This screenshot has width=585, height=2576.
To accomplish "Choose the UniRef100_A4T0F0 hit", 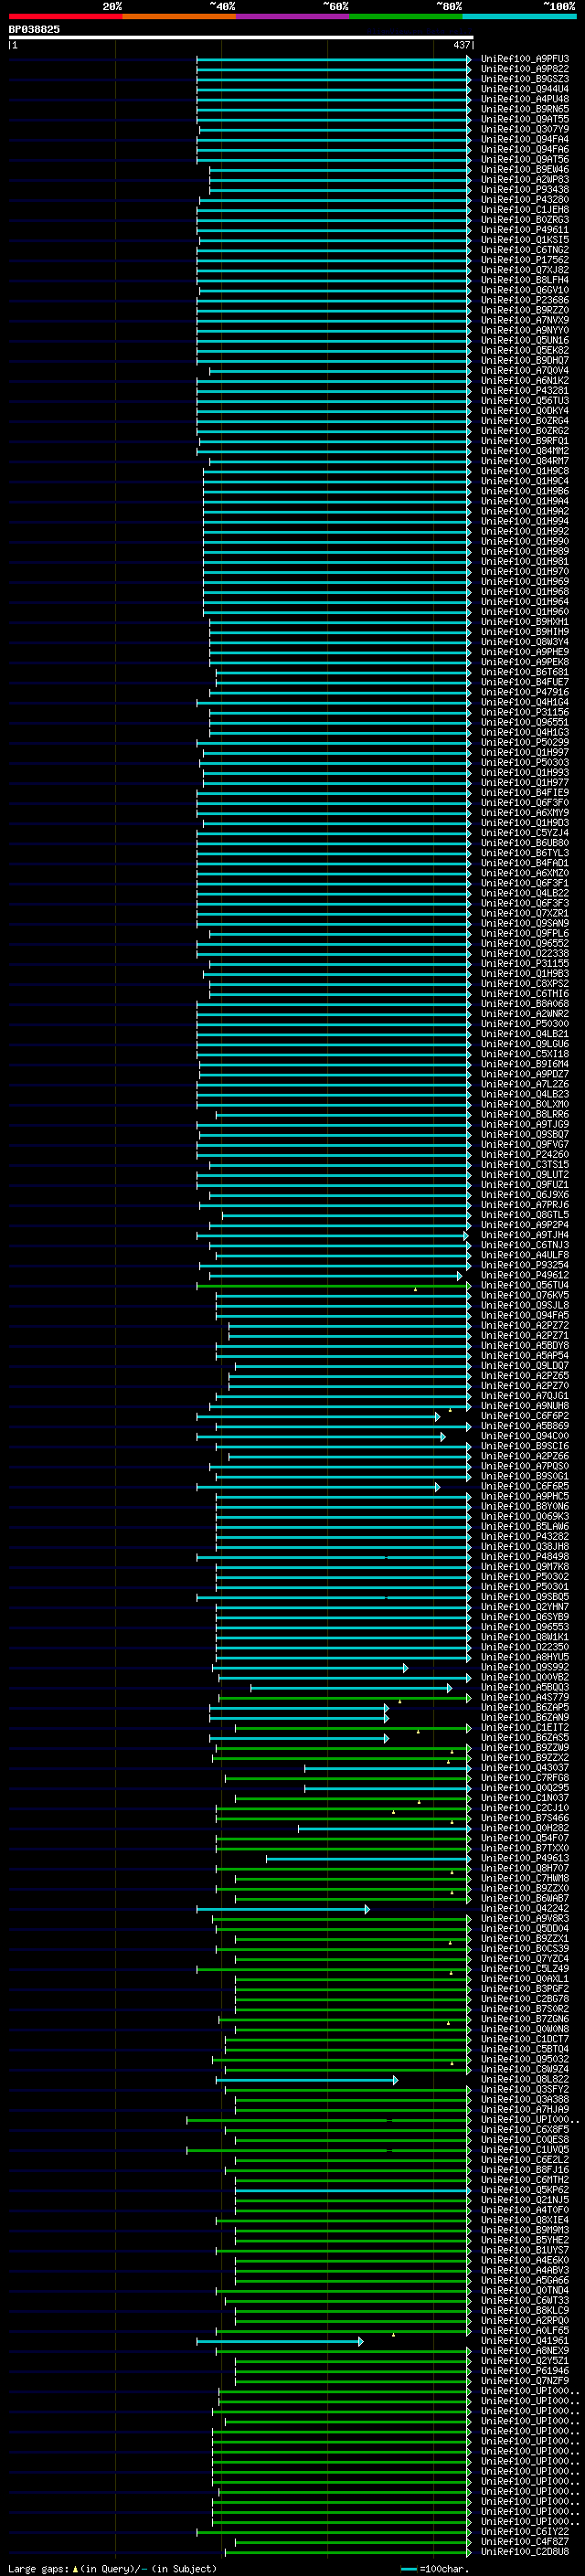I will (x=525, y=2210).
